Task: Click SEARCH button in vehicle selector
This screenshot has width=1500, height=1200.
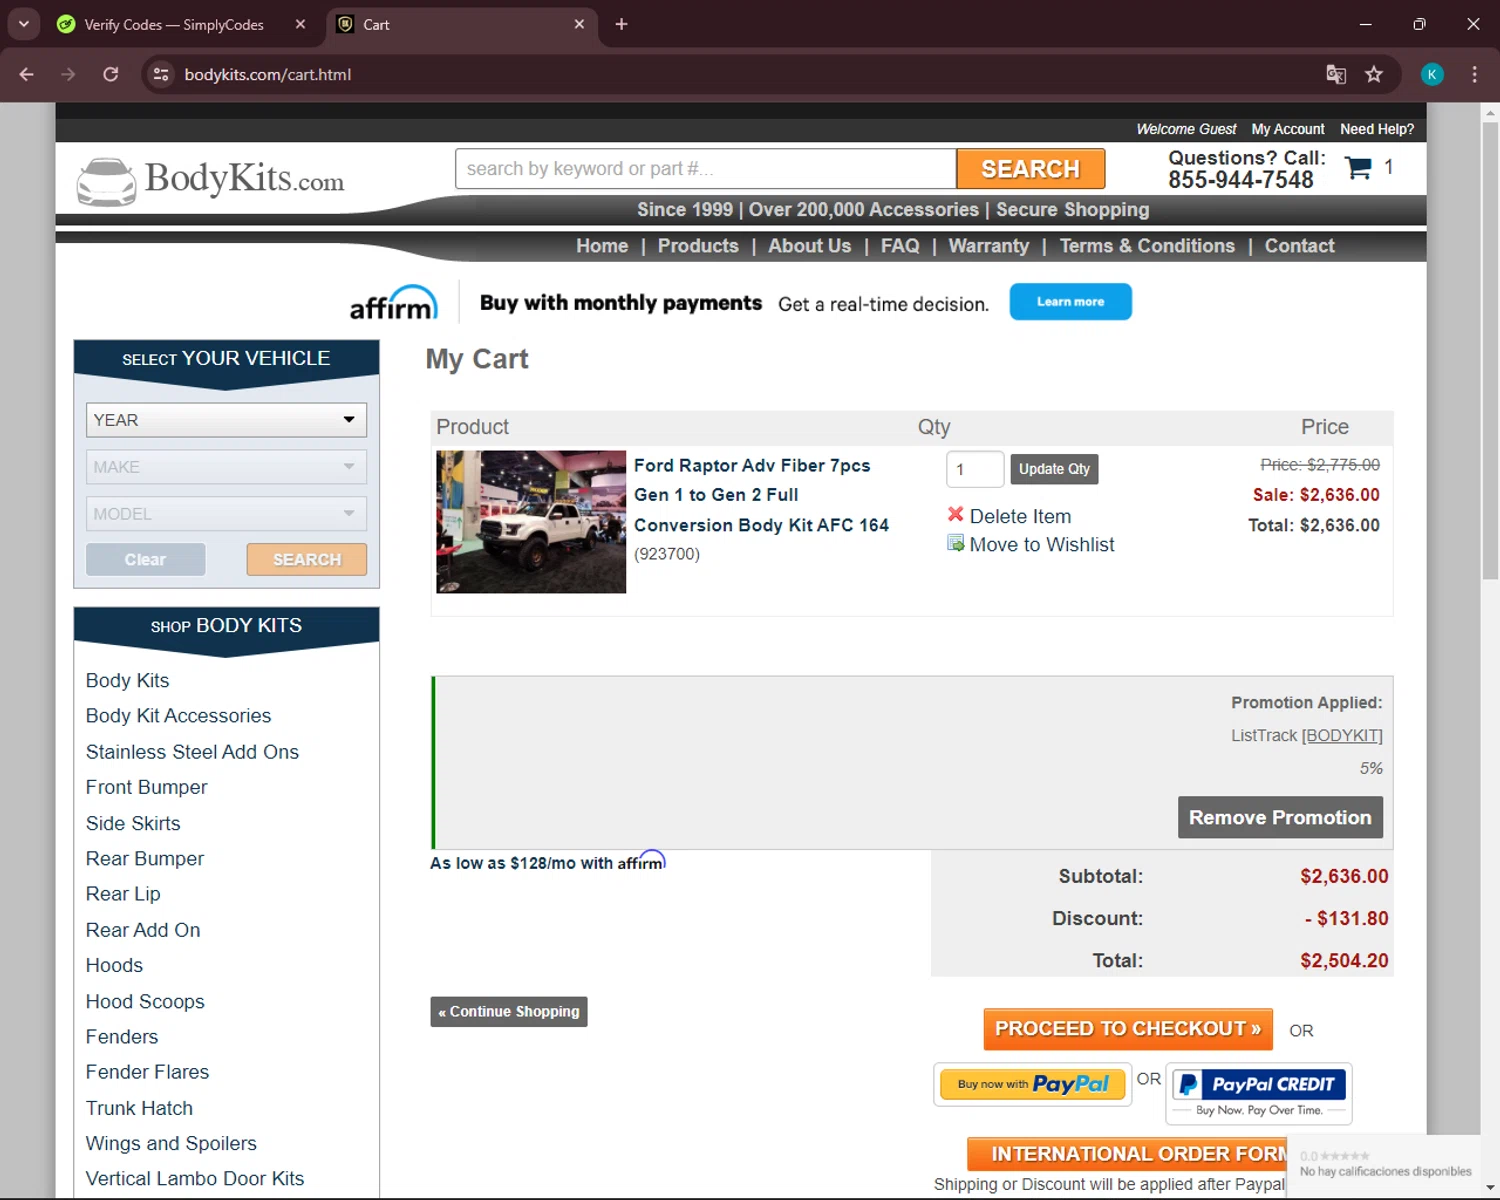Action: 307,560
